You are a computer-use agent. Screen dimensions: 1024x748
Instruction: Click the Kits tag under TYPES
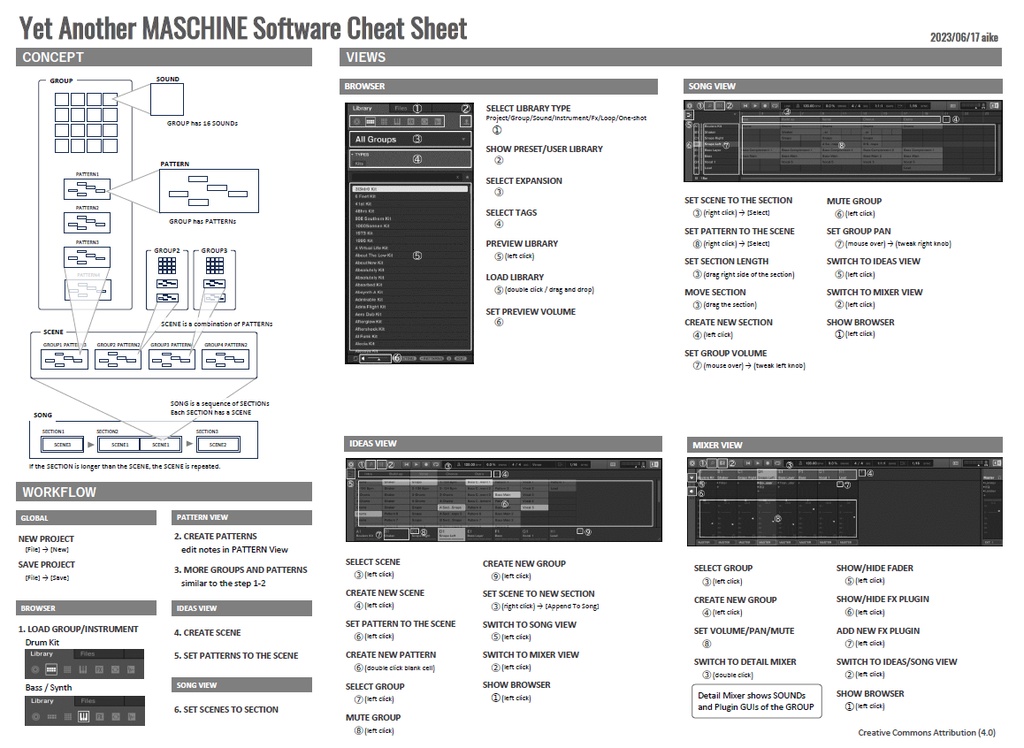click(360, 163)
